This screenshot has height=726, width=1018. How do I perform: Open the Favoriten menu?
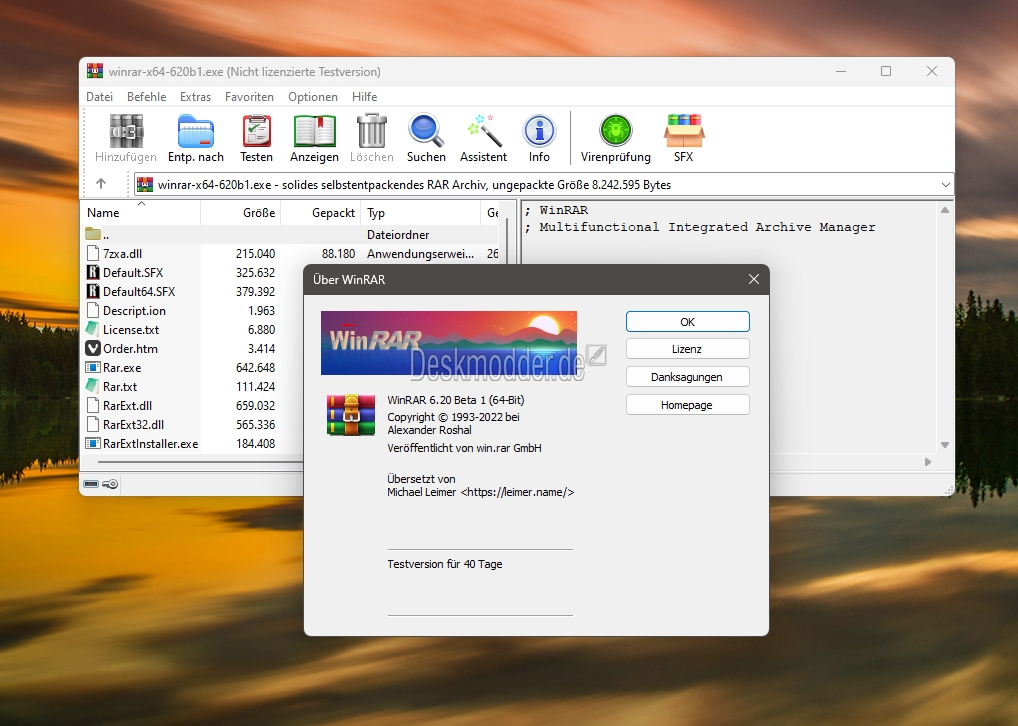click(x=249, y=97)
